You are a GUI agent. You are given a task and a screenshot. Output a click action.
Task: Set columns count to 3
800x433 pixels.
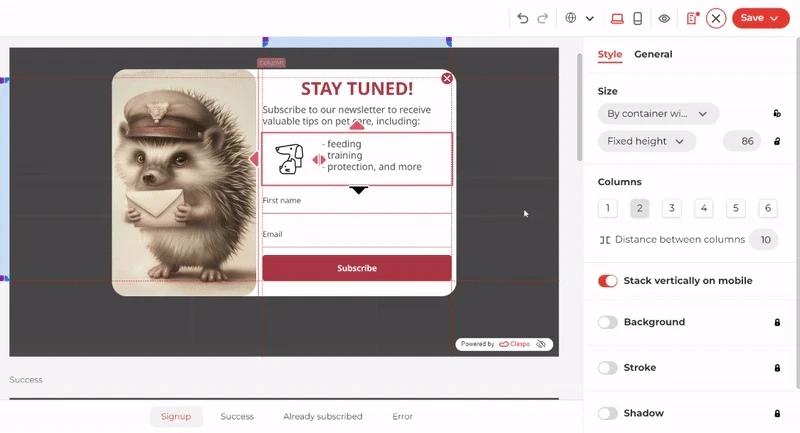click(x=672, y=208)
